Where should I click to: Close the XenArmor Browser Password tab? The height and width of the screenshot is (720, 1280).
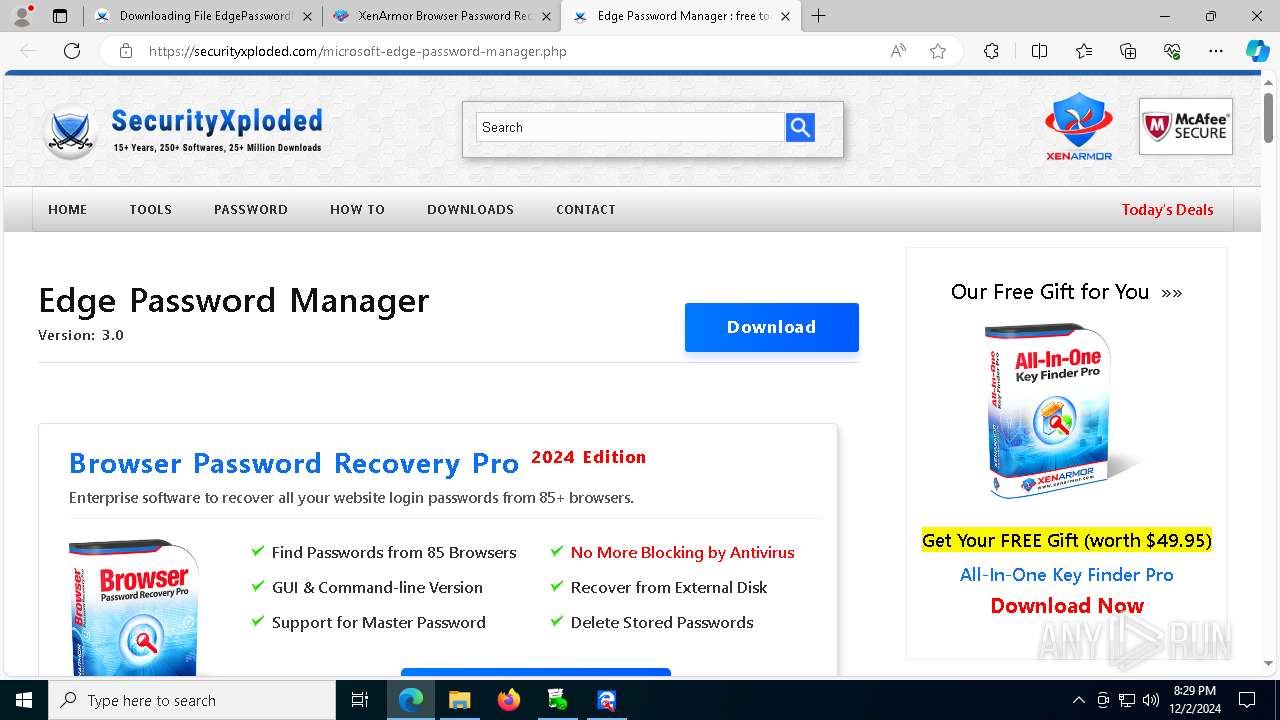coord(546,16)
